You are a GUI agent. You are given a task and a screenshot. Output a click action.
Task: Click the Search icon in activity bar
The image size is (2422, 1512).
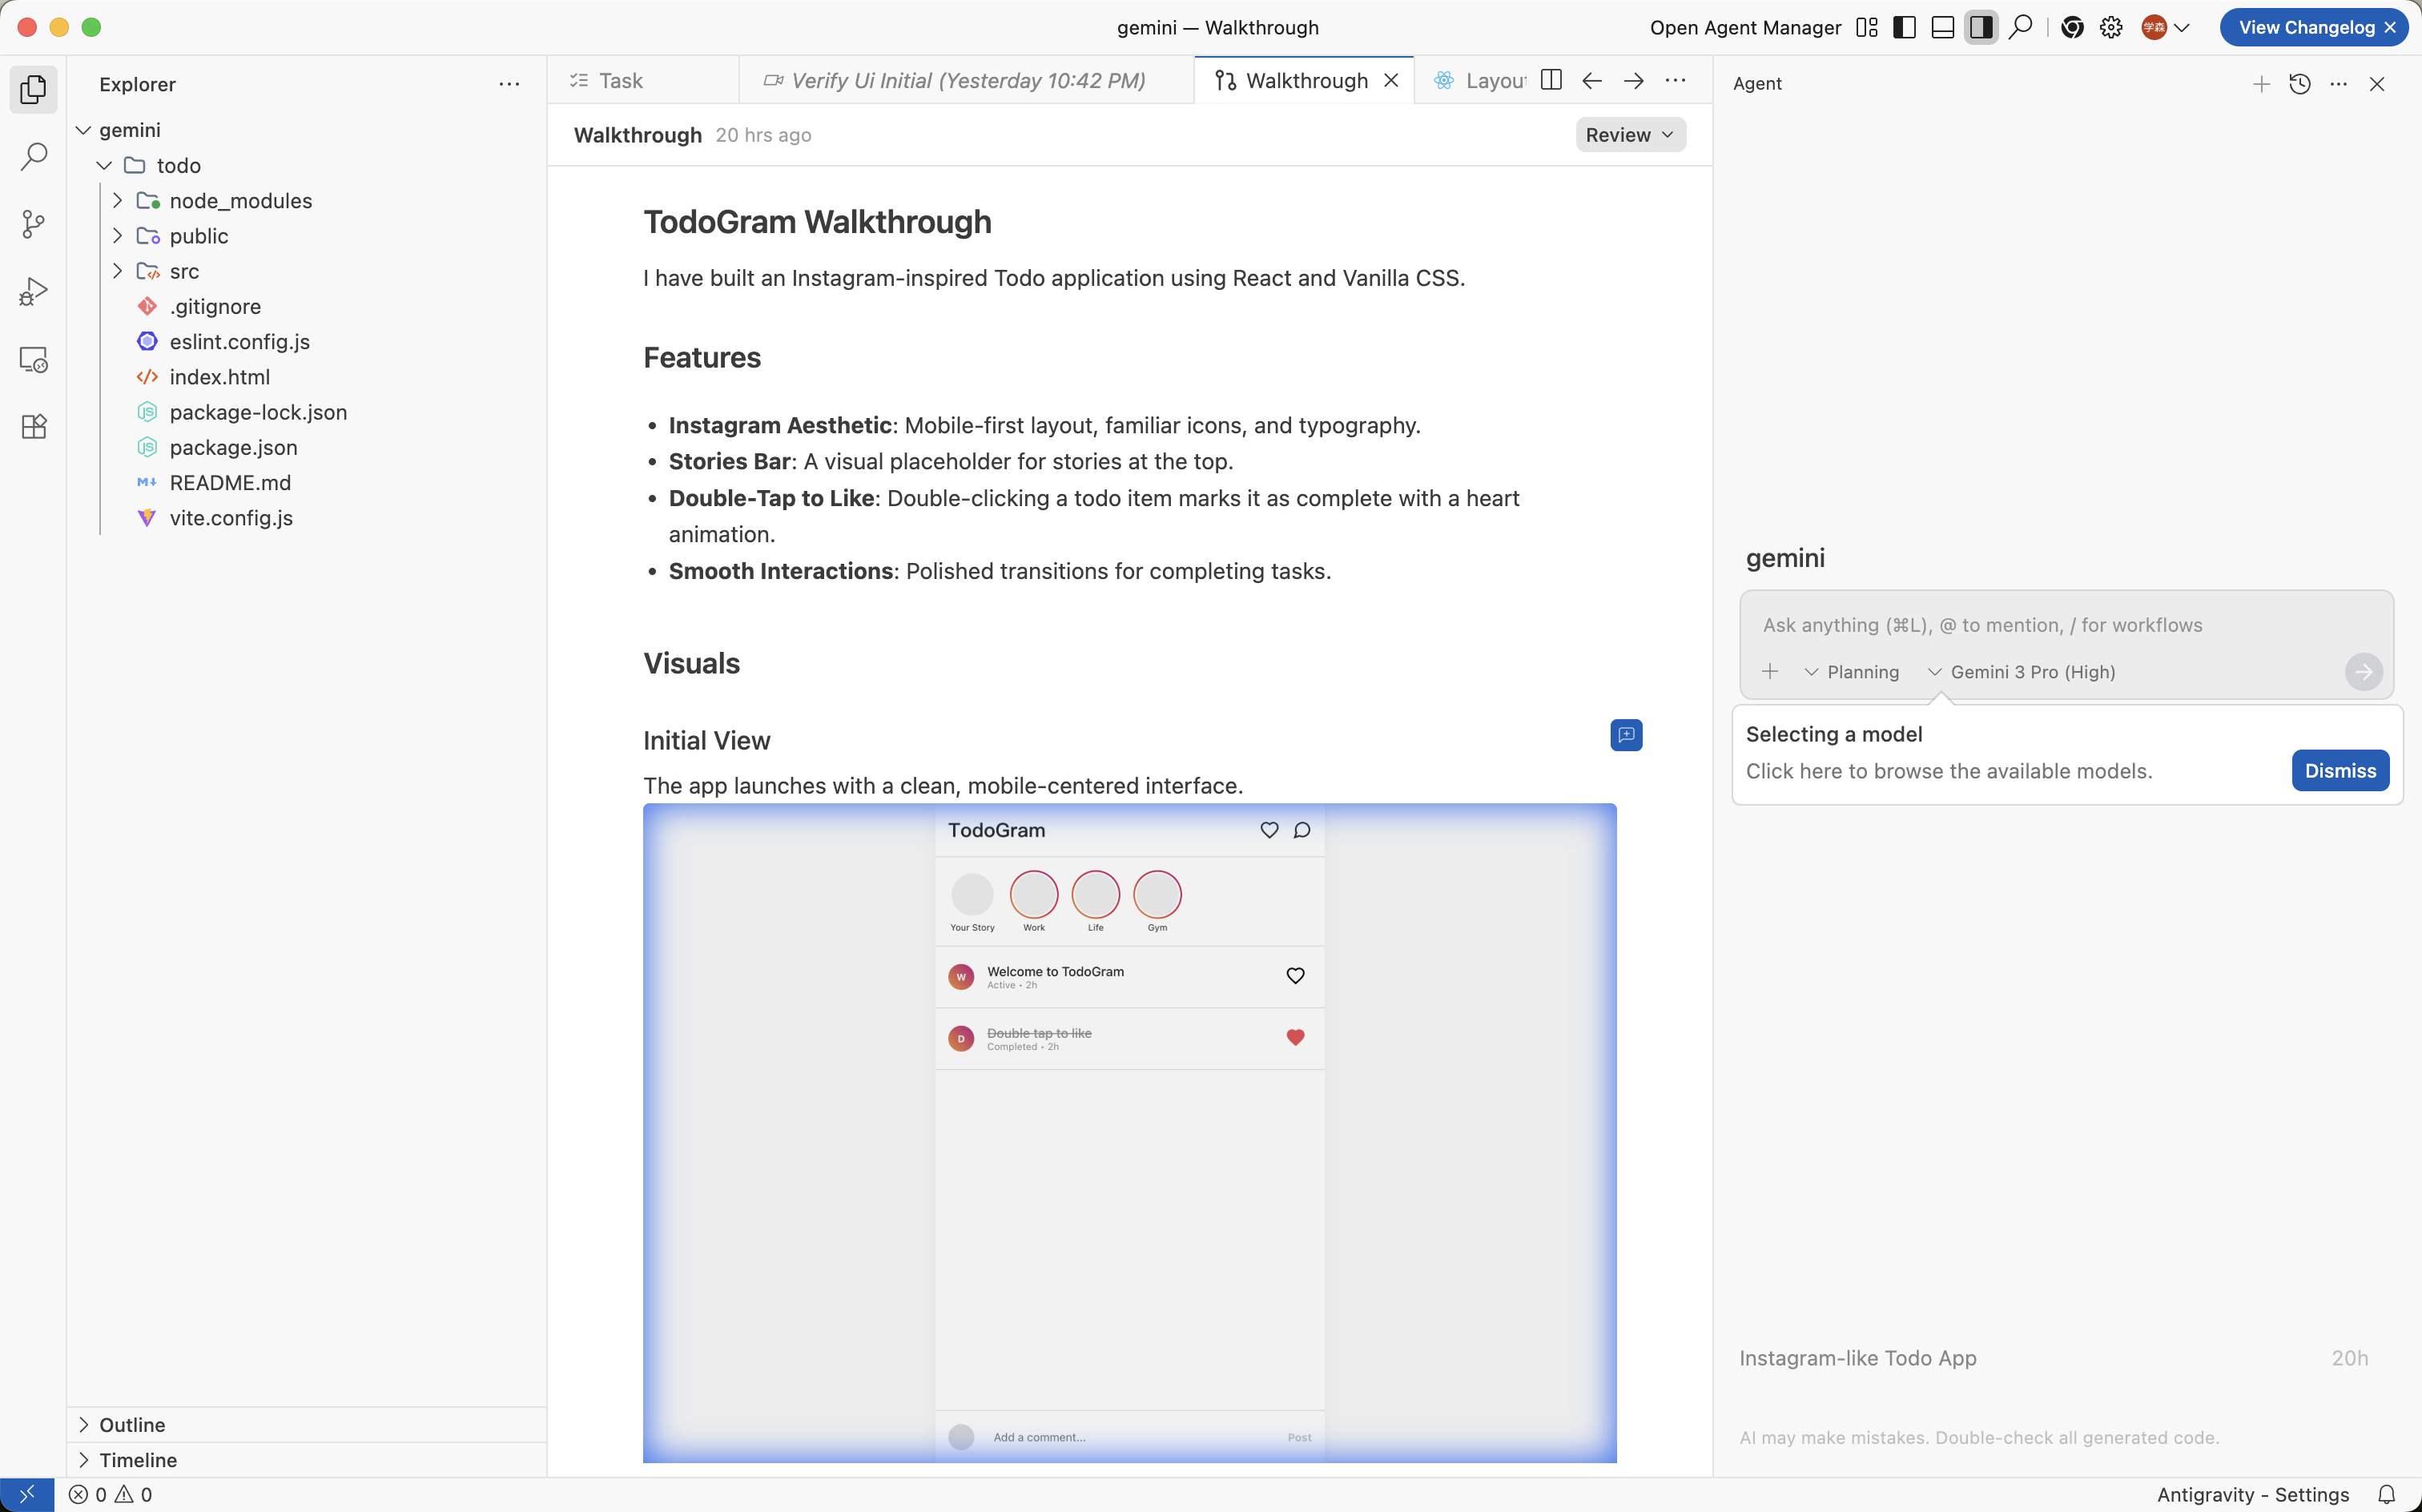[x=33, y=156]
